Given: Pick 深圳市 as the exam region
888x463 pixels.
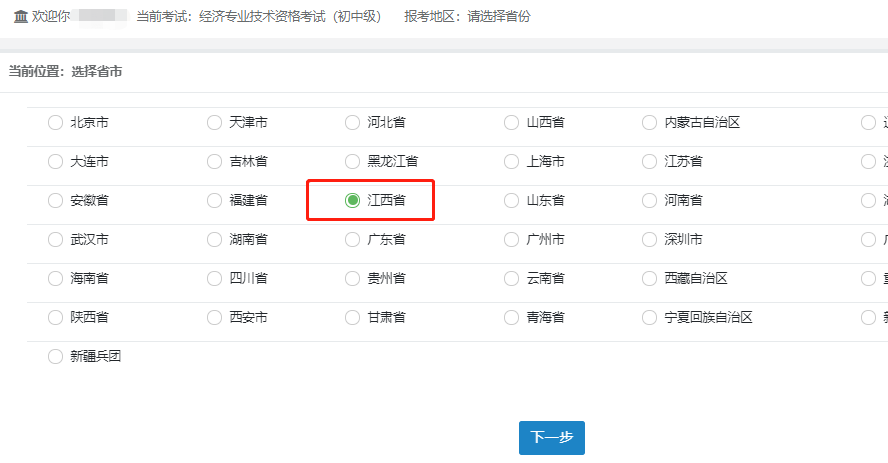Looking at the screenshot, I should pyautogui.click(x=650, y=240).
